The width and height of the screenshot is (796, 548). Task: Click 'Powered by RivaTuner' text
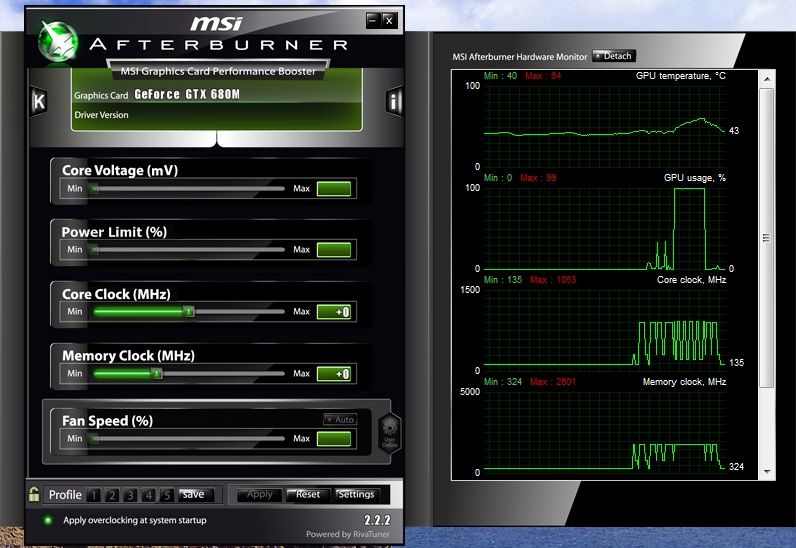[x=348, y=534]
